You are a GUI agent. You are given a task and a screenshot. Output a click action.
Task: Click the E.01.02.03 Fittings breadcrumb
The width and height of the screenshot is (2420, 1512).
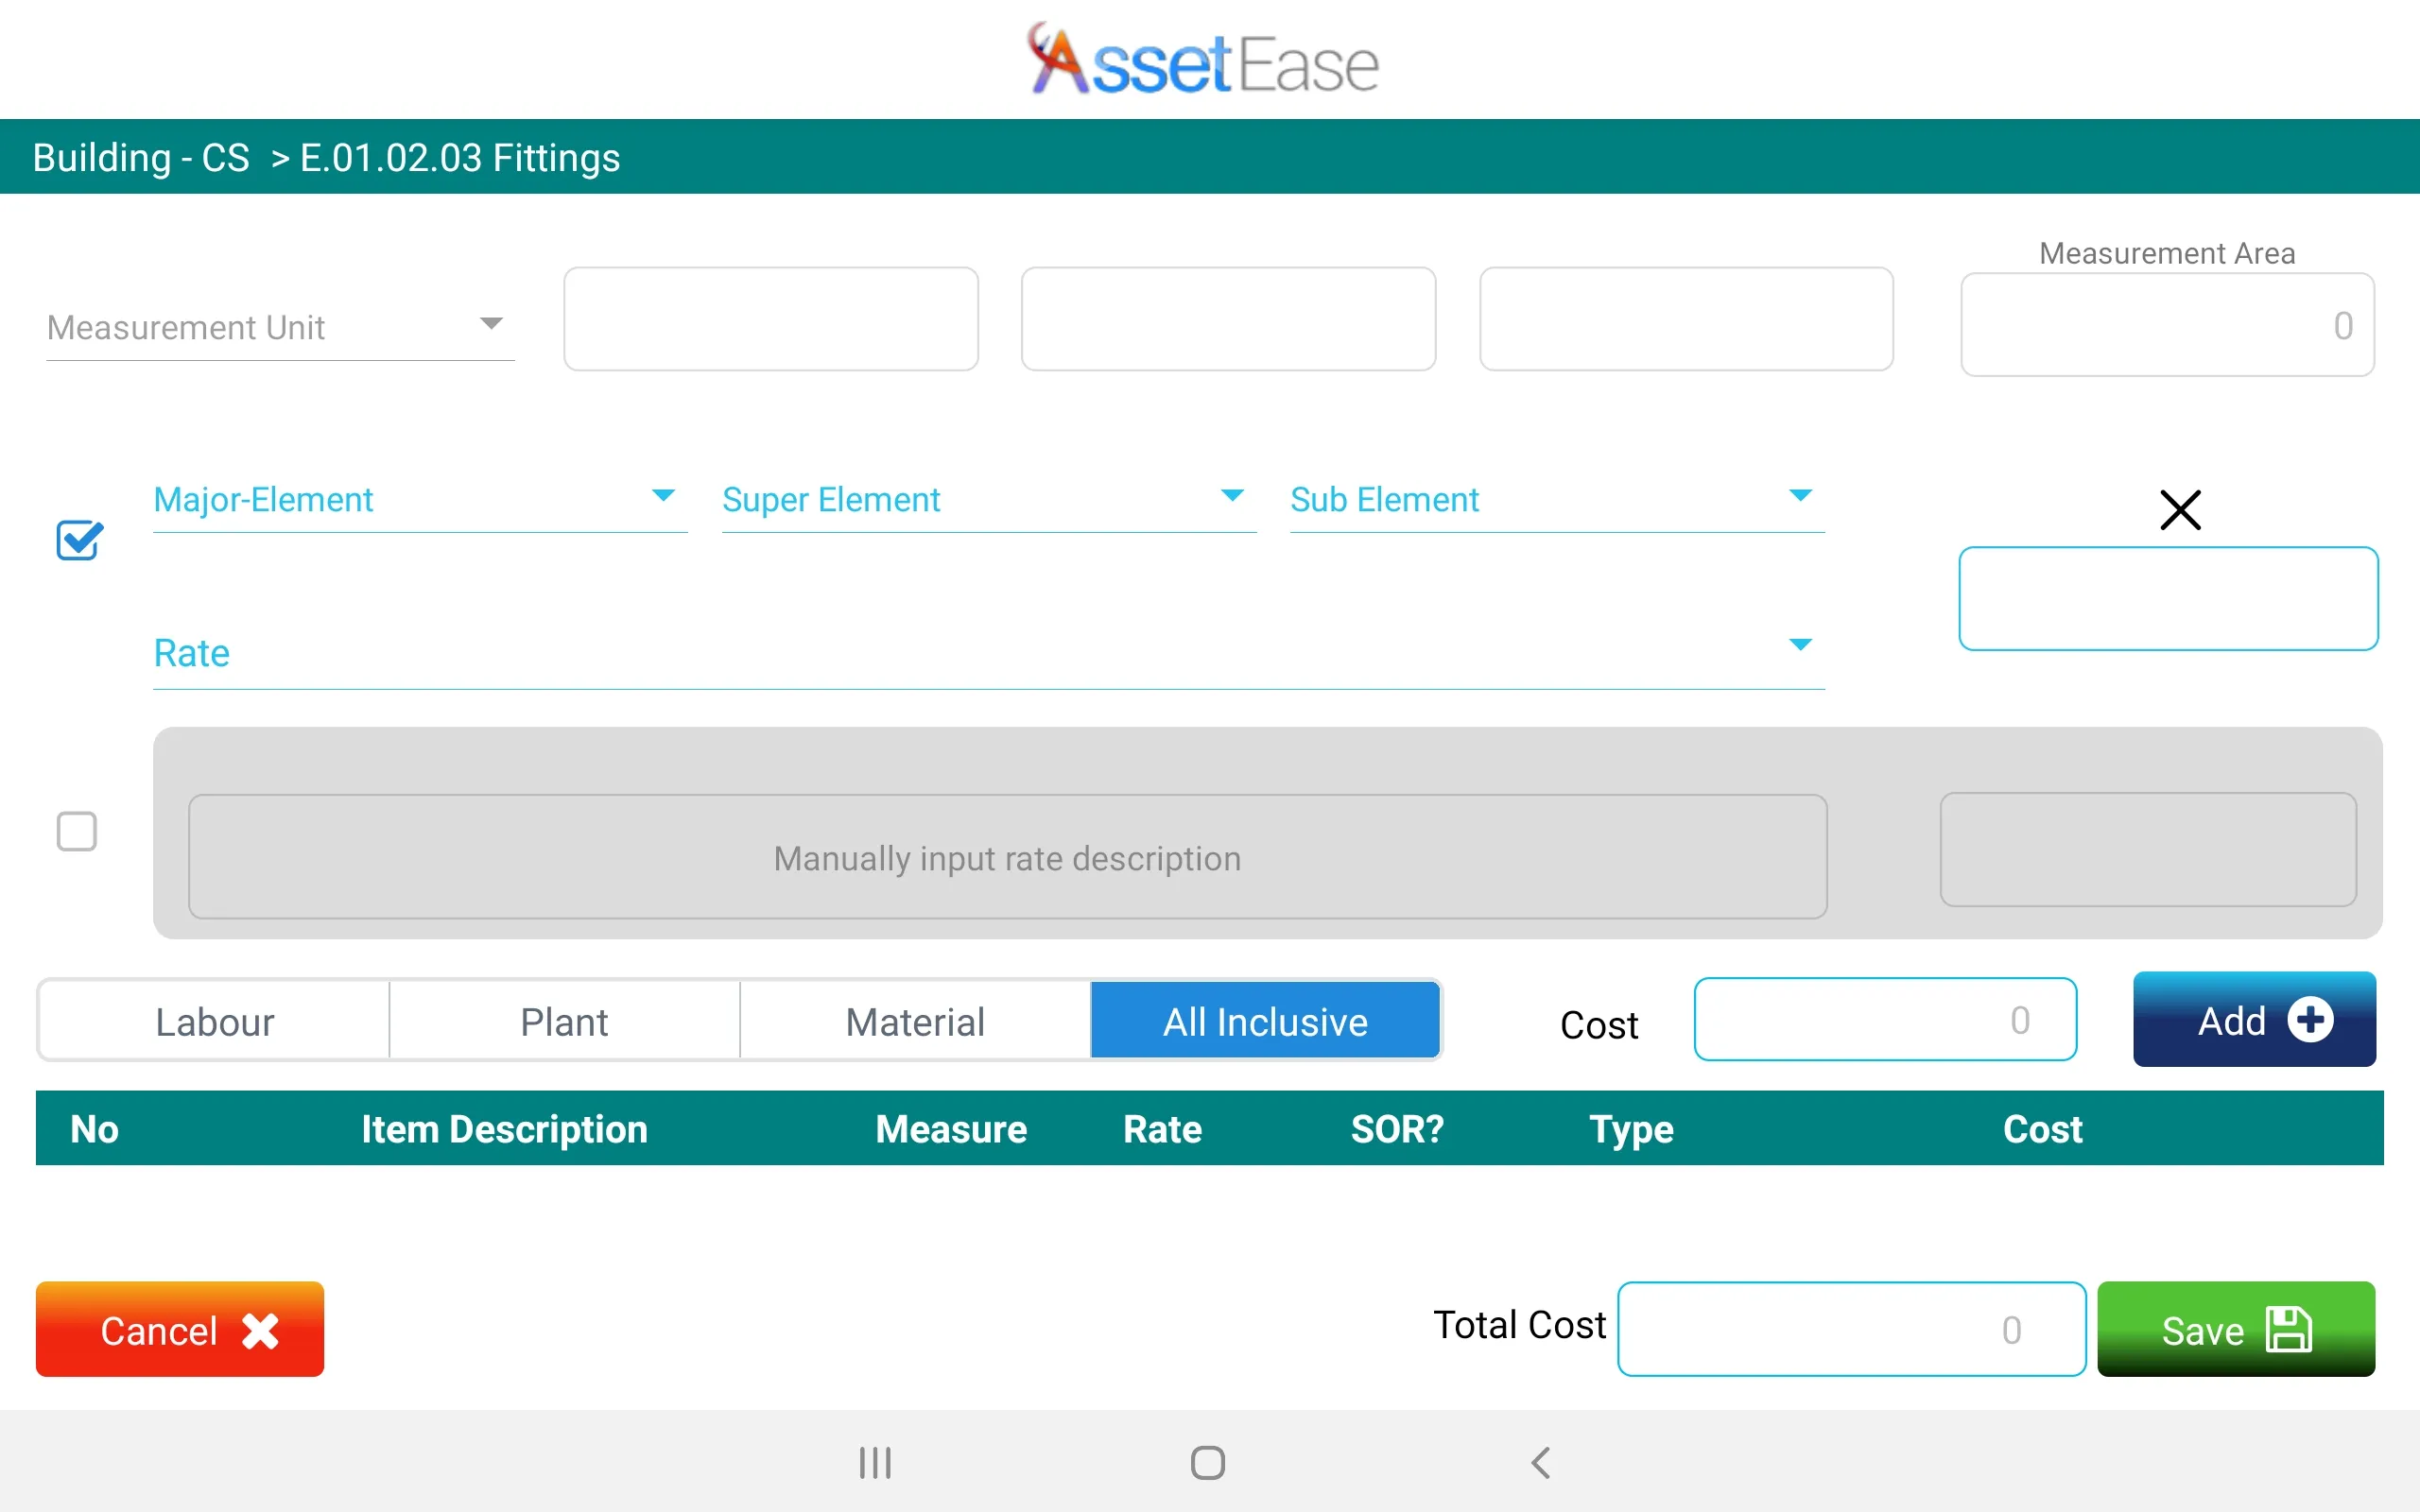[460, 157]
